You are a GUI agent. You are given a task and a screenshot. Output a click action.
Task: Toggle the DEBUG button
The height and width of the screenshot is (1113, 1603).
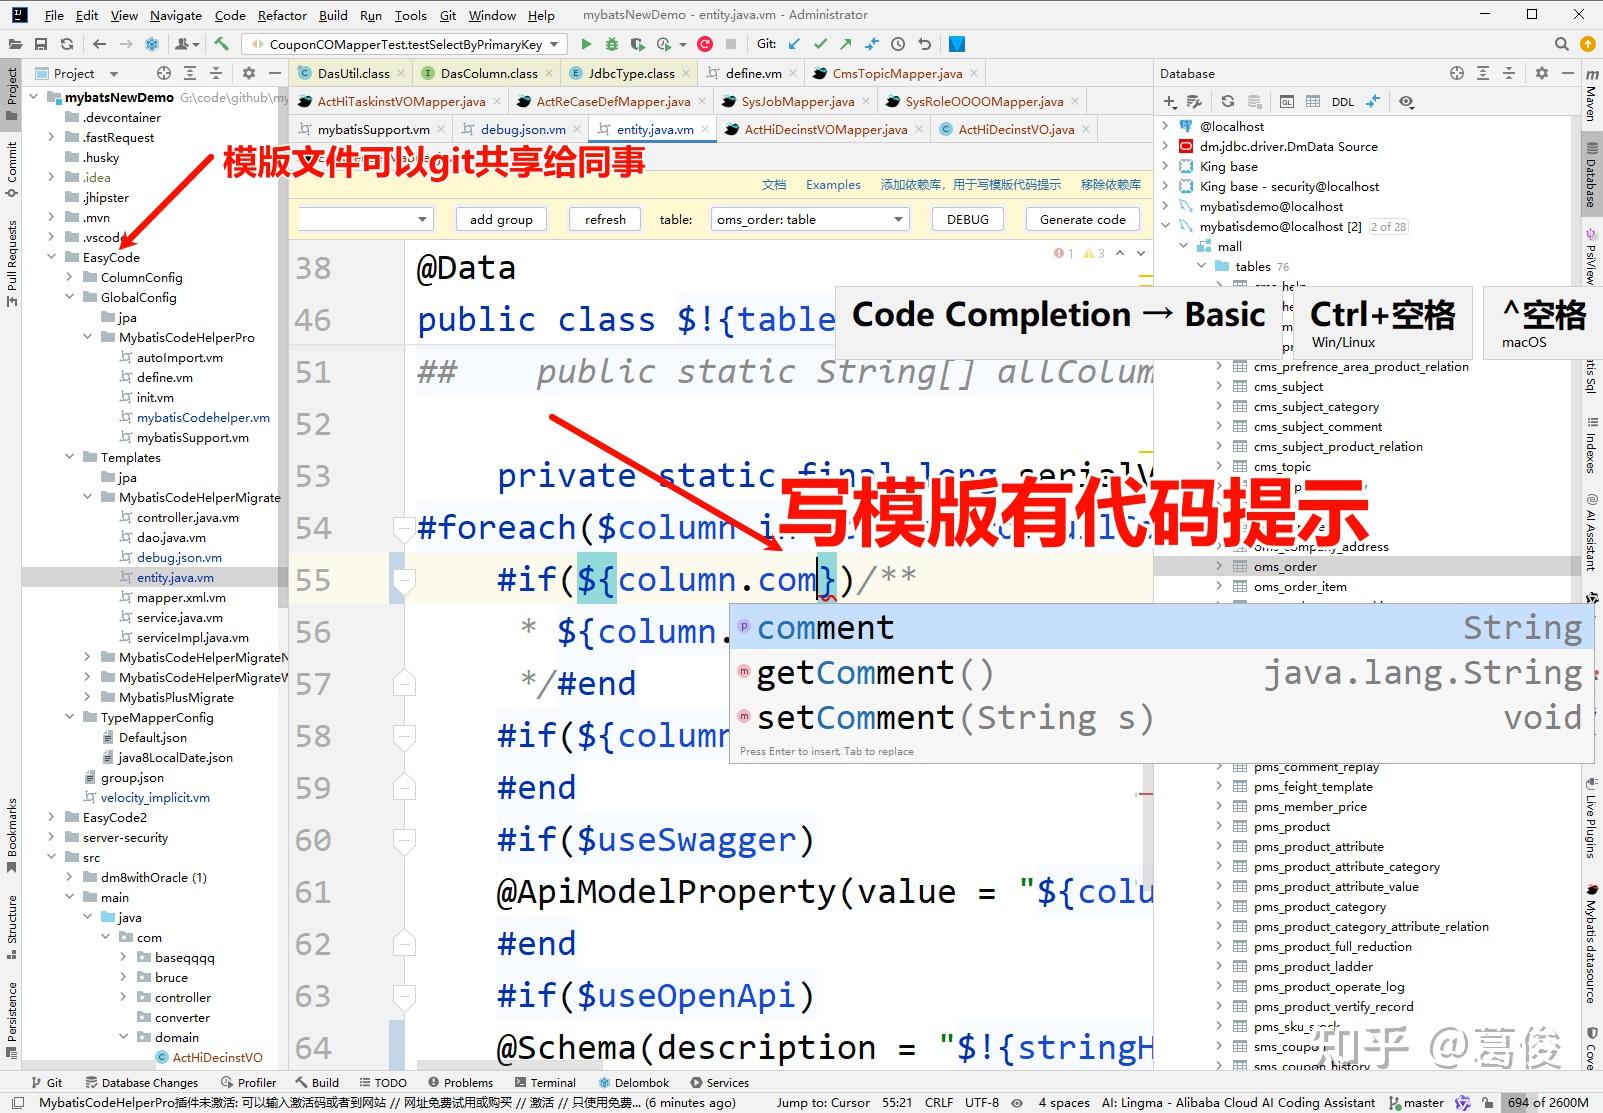click(x=966, y=219)
